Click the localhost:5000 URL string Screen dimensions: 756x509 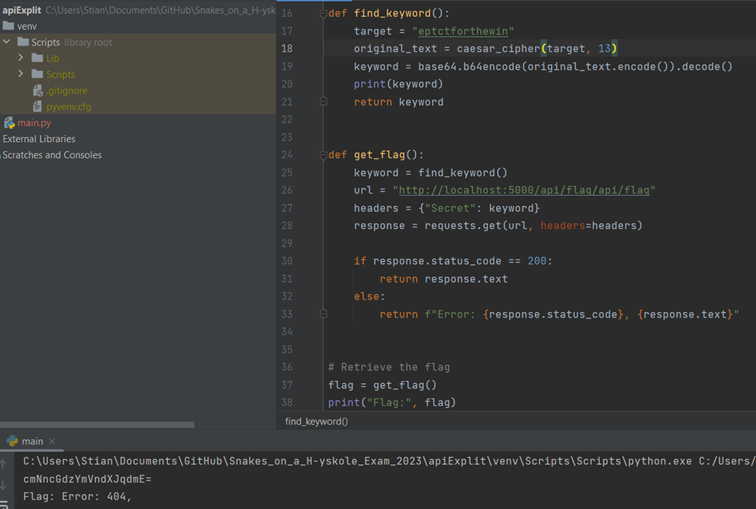524,190
